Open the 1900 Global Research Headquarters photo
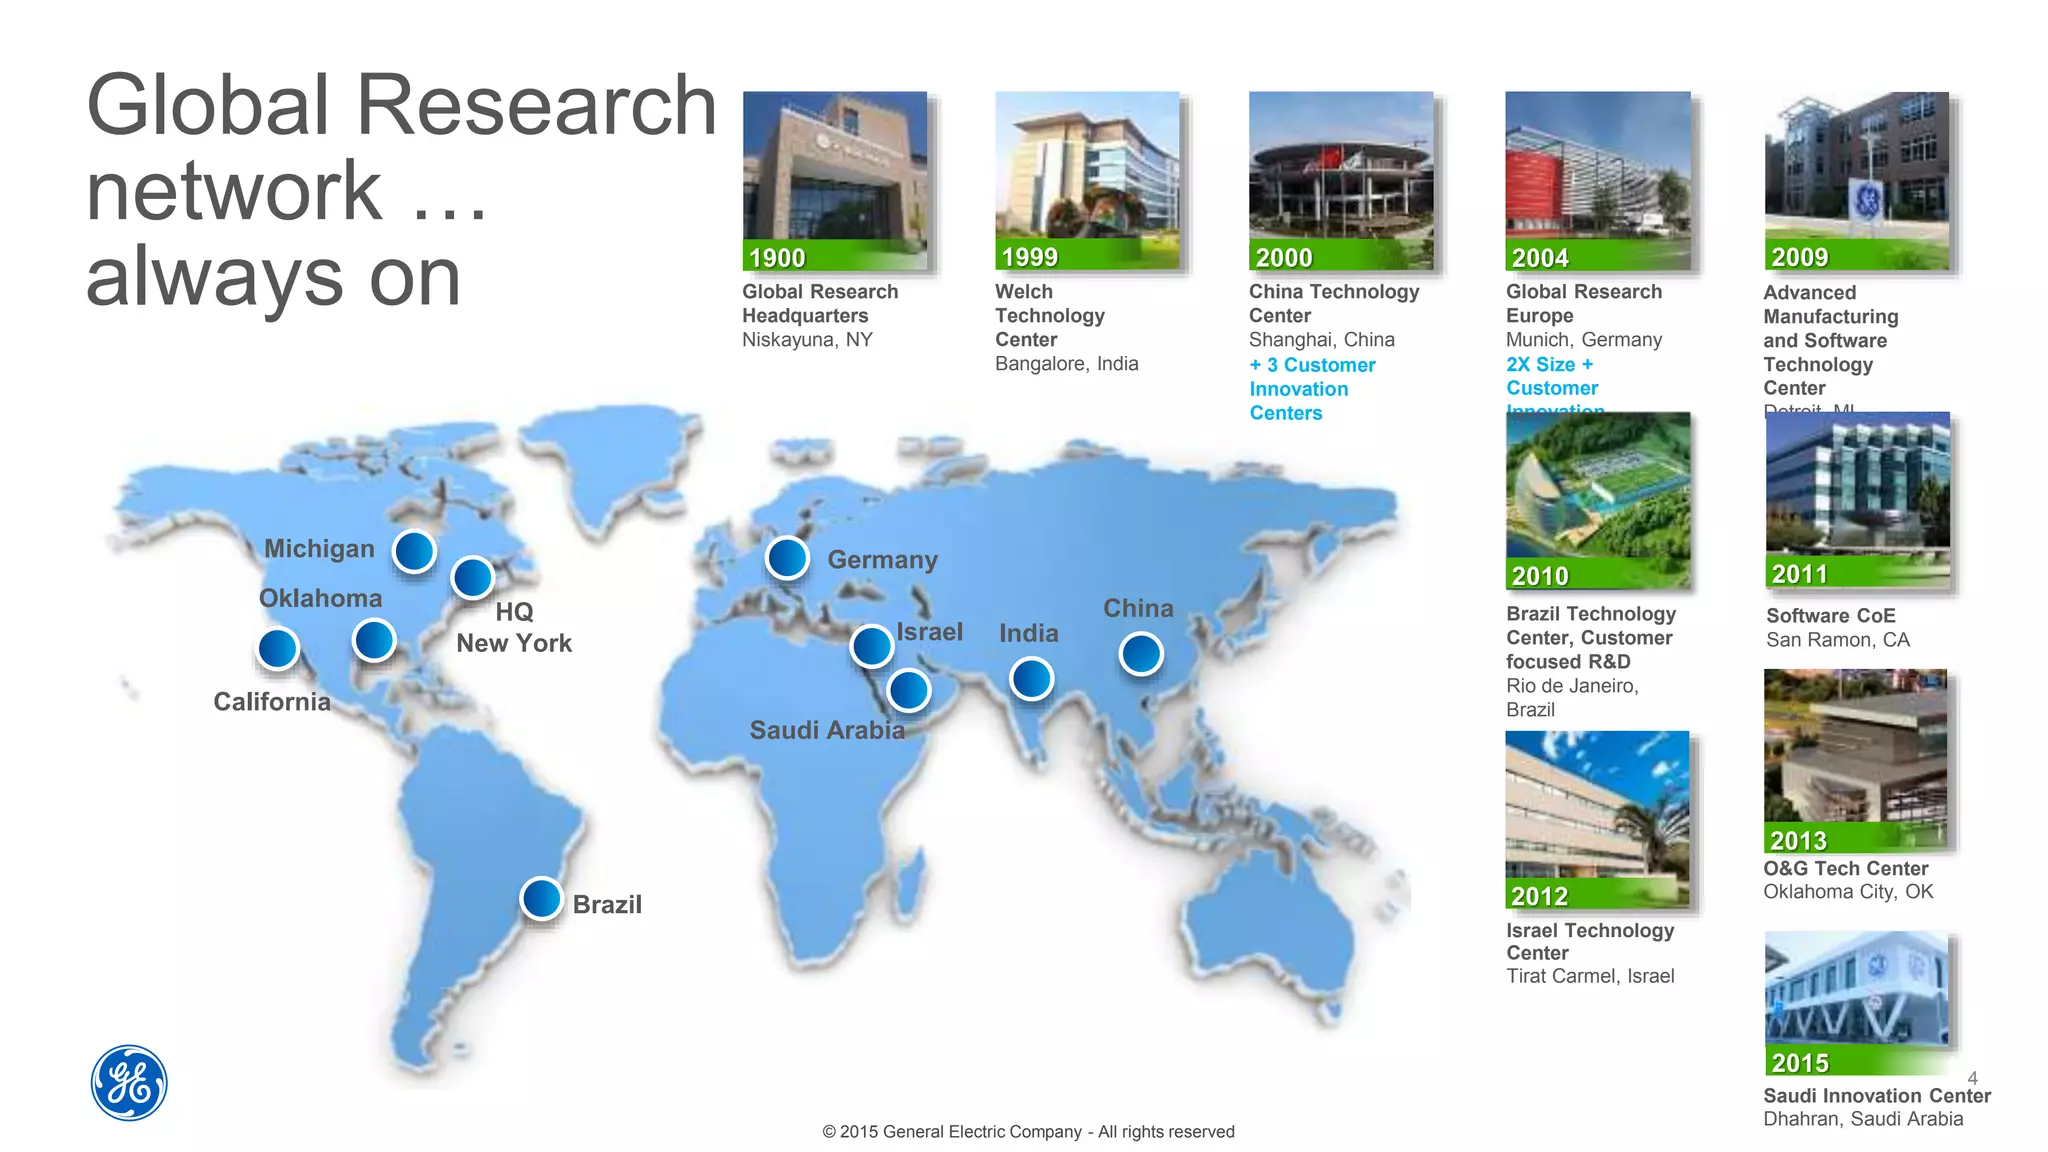This screenshot has height=1152, width=2048. [x=835, y=181]
